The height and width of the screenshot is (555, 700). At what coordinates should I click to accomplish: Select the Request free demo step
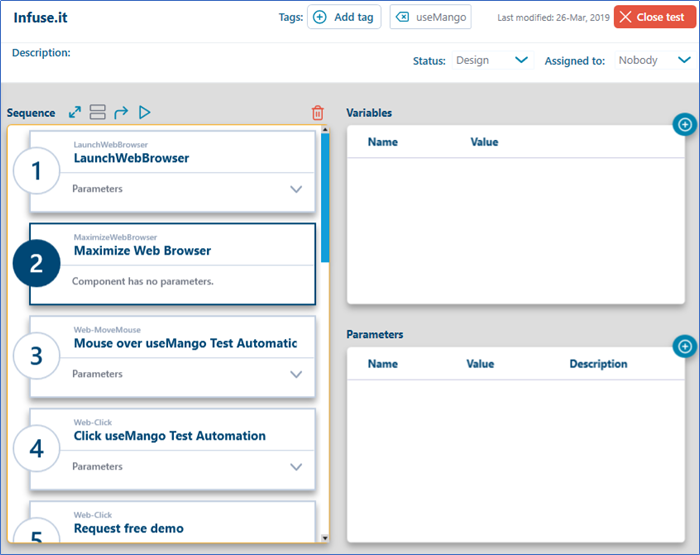pos(172,522)
